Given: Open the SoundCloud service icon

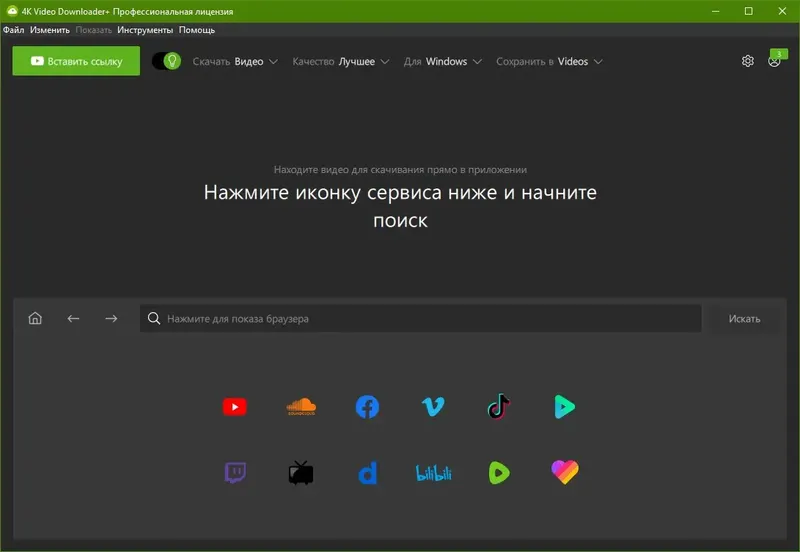Looking at the screenshot, I should point(301,407).
